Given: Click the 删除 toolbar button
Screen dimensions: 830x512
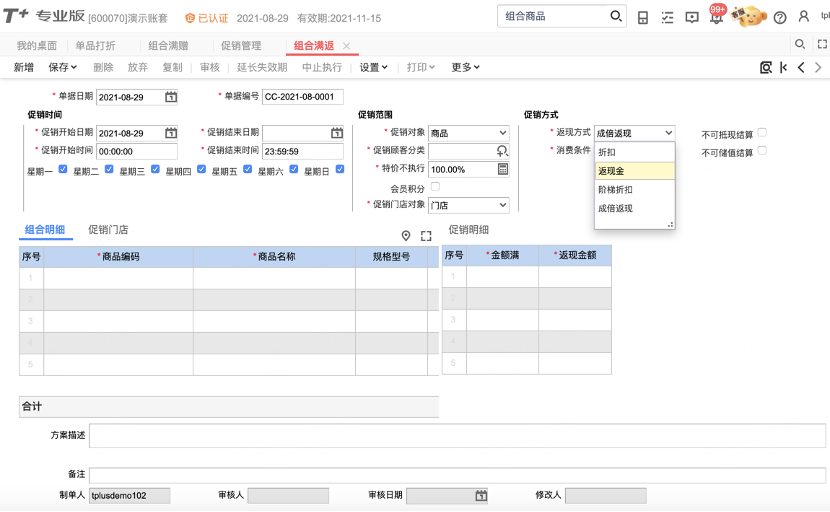Looking at the screenshot, I should pos(103,67).
